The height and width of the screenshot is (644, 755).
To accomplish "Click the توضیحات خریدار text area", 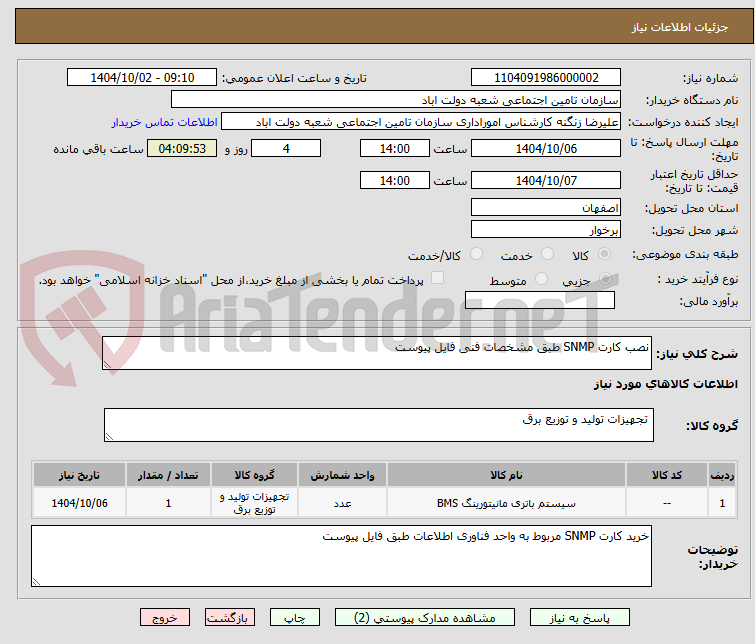I will pos(341,556).
